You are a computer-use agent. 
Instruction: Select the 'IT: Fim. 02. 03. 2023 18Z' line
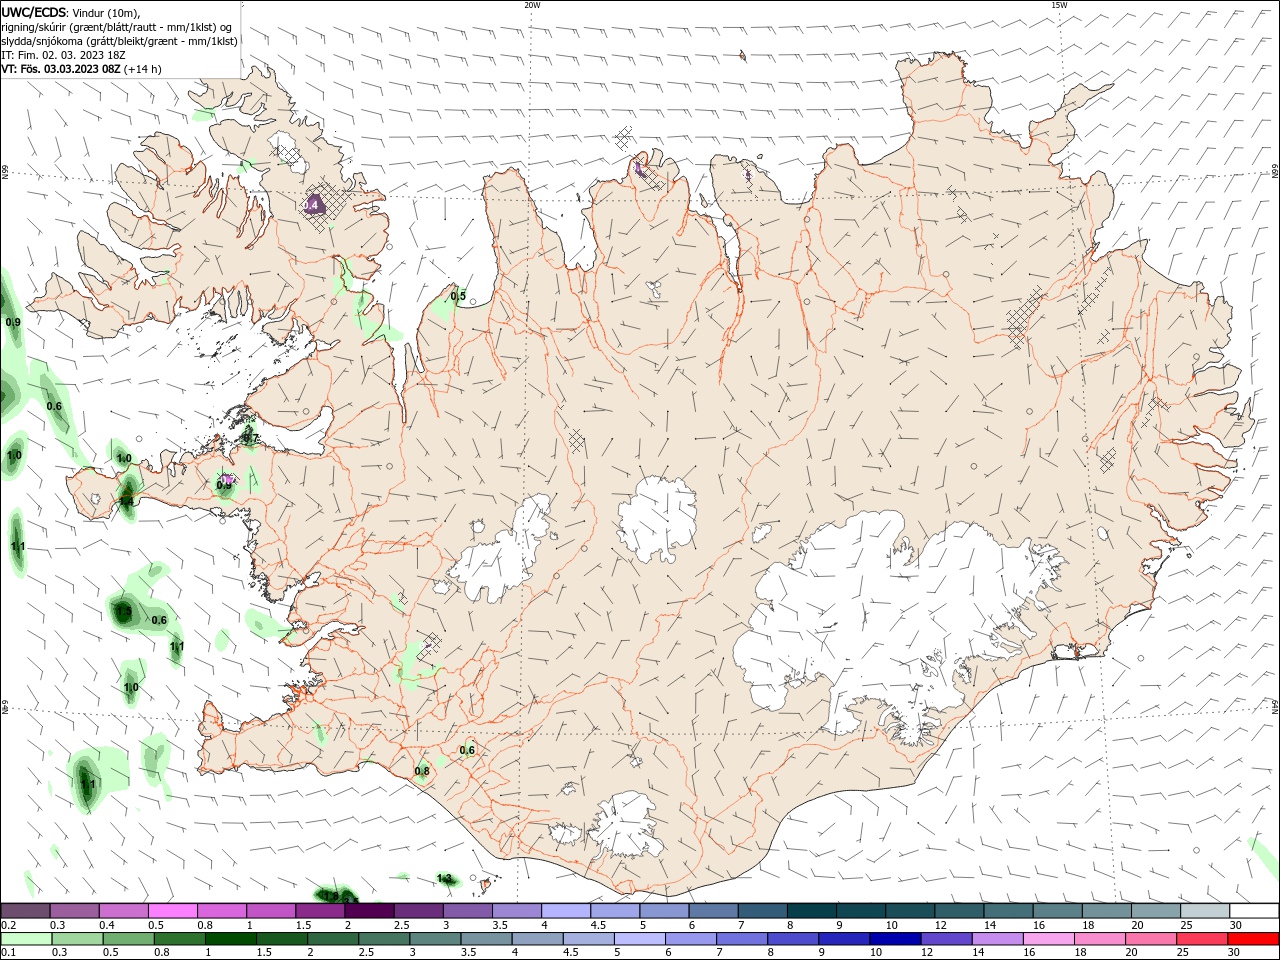pos(64,55)
